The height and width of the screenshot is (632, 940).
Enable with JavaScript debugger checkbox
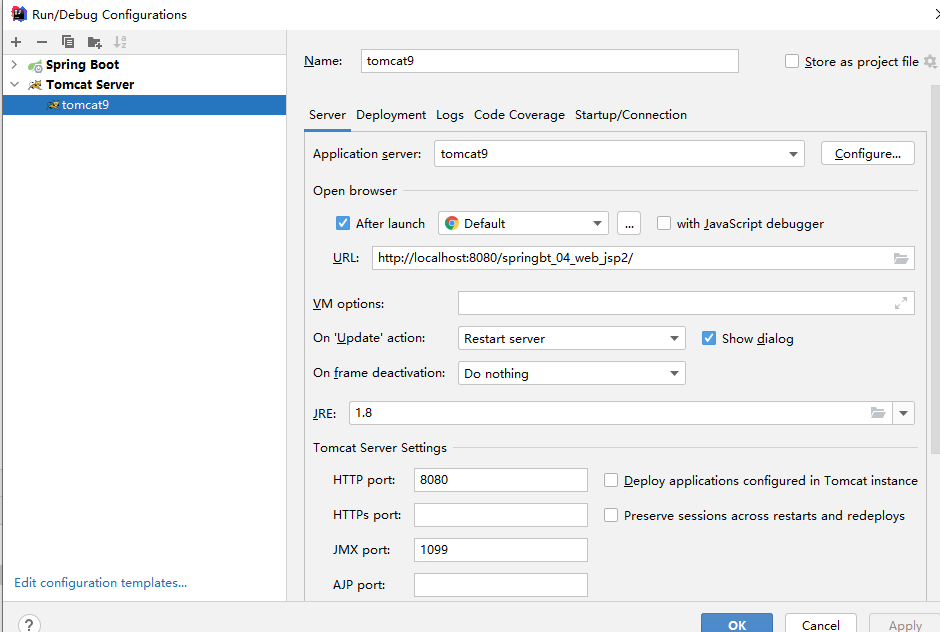(663, 224)
